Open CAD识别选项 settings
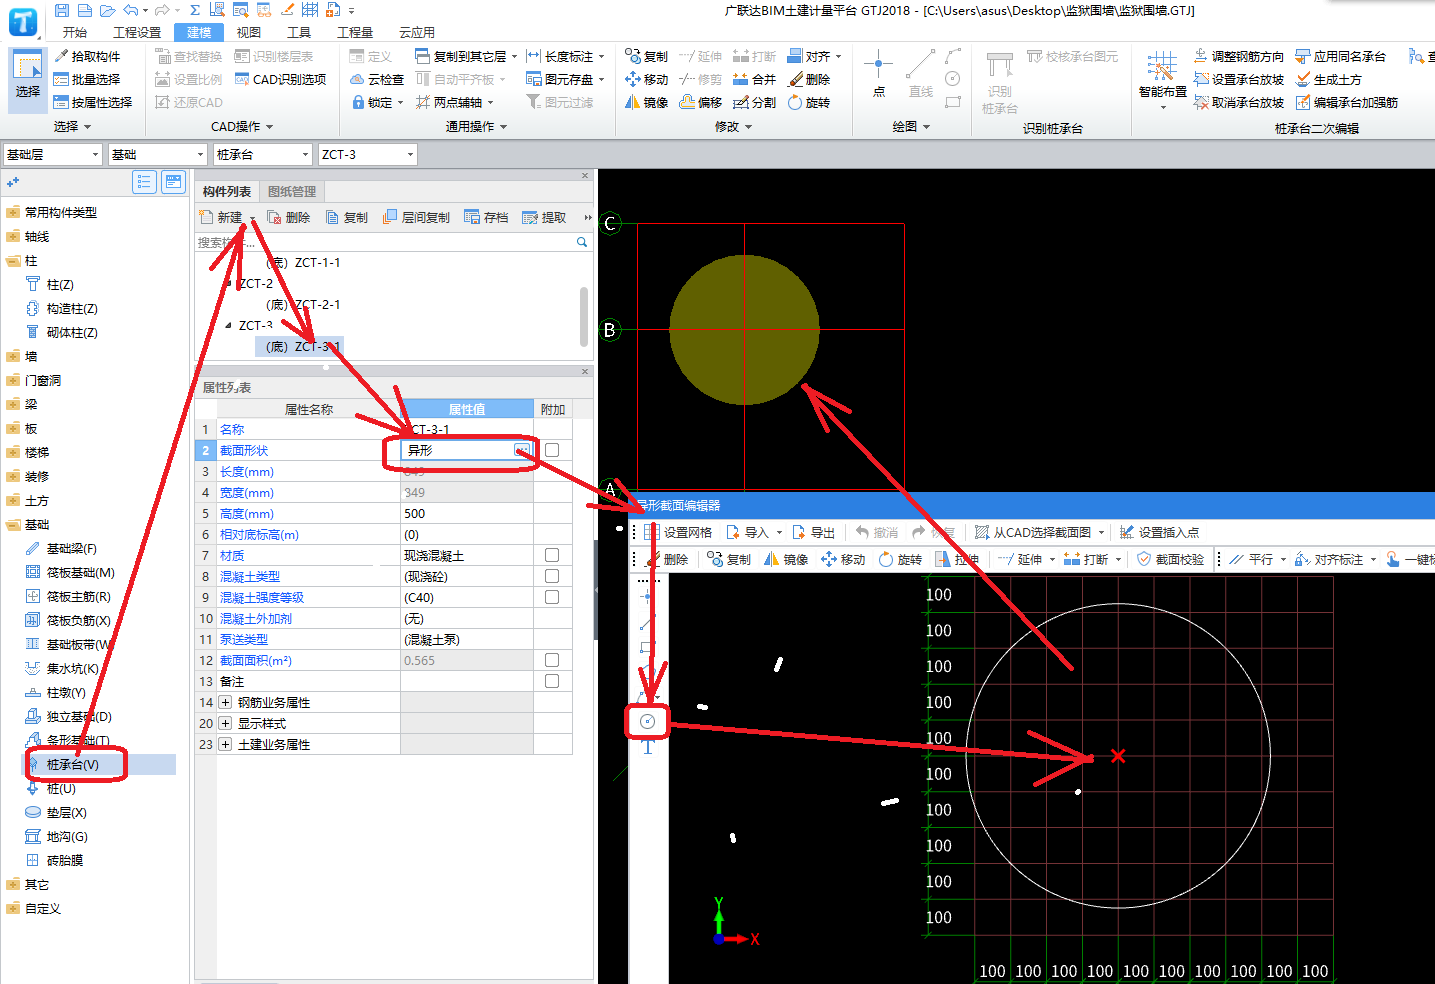The height and width of the screenshot is (984, 1435). pos(280,79)
